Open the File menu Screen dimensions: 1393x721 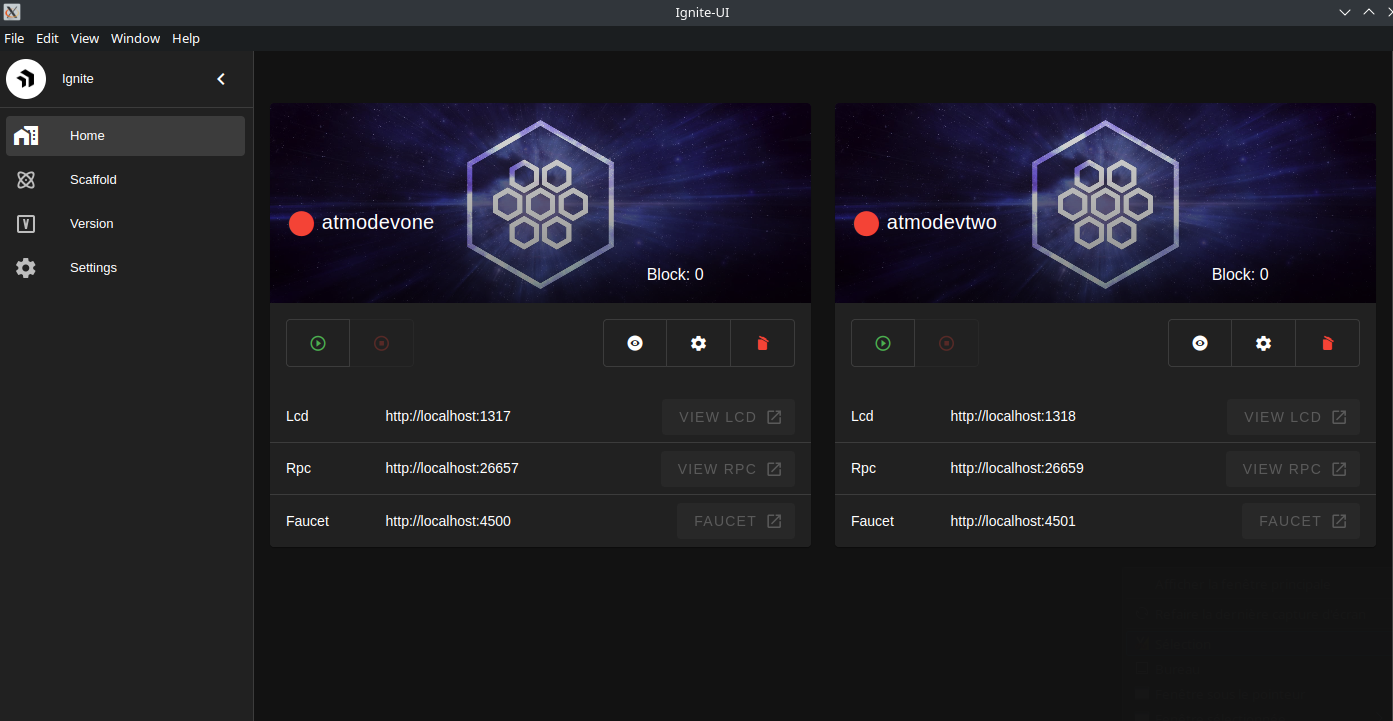click(14, 38)
